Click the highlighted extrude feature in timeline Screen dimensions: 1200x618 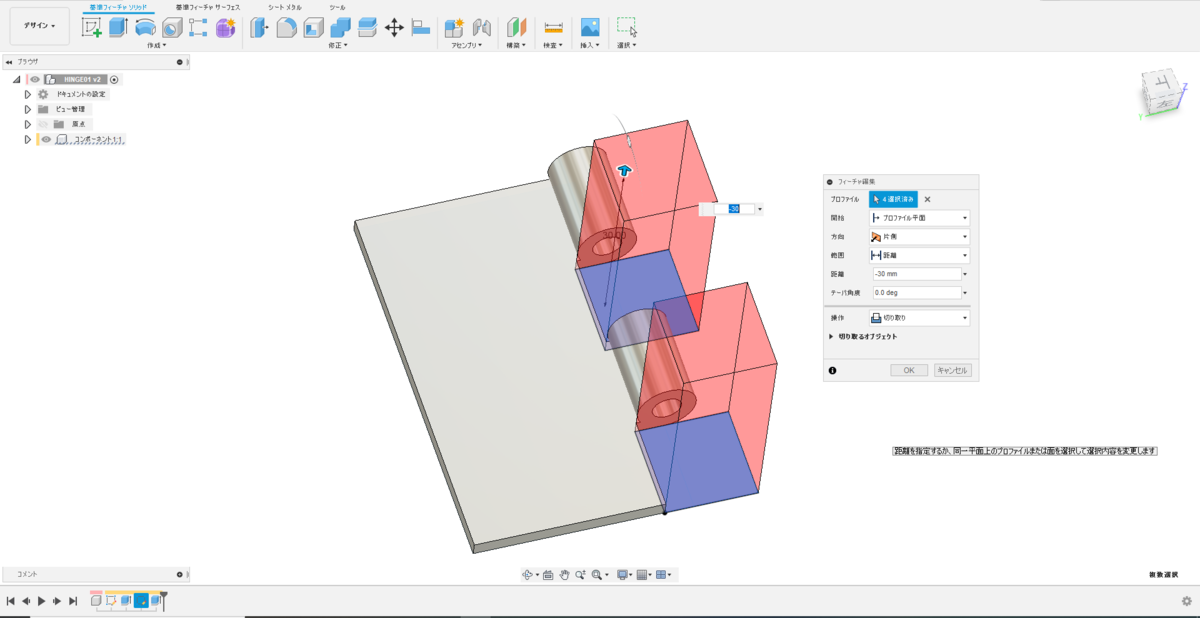click(x=141, y=601)
